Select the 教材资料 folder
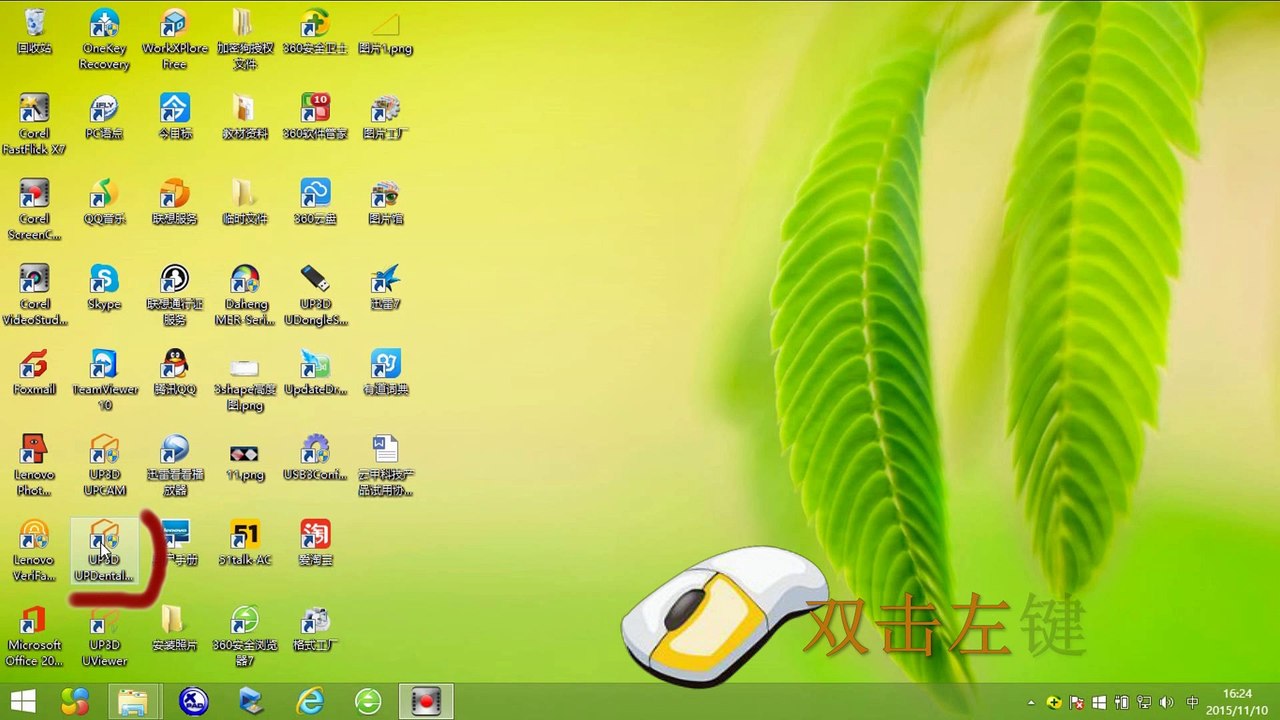Screen dimensions: 1280x720 coord(245,117)
